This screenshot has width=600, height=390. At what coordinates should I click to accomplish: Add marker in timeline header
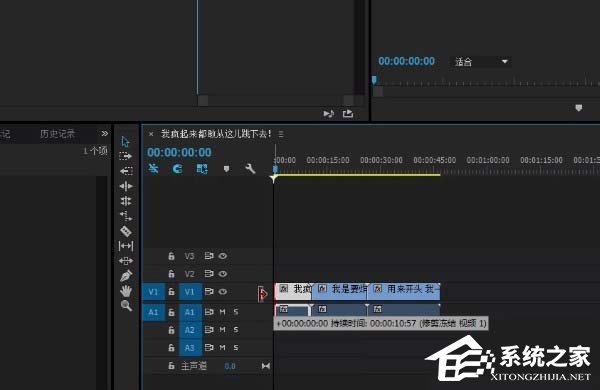tap(226, 169)
